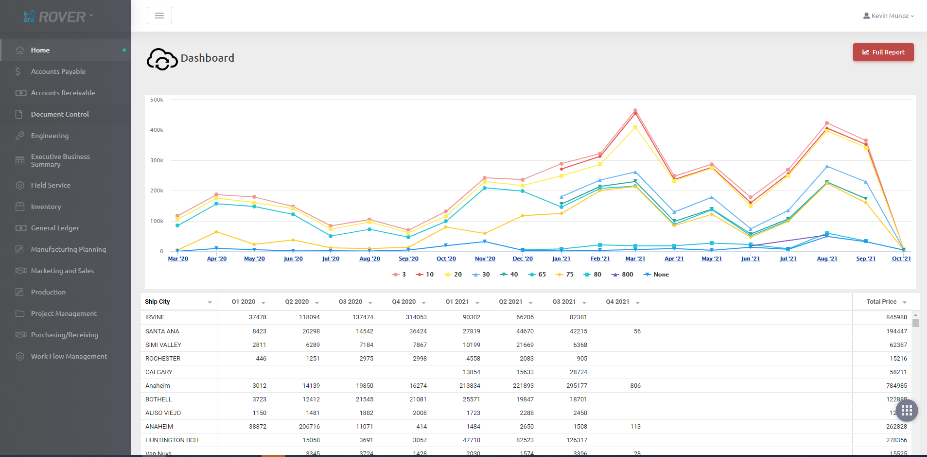Expand the ROVER logo dropdown chevron
This screenshot has width=927, height=457.
click(x=91, y=15)
